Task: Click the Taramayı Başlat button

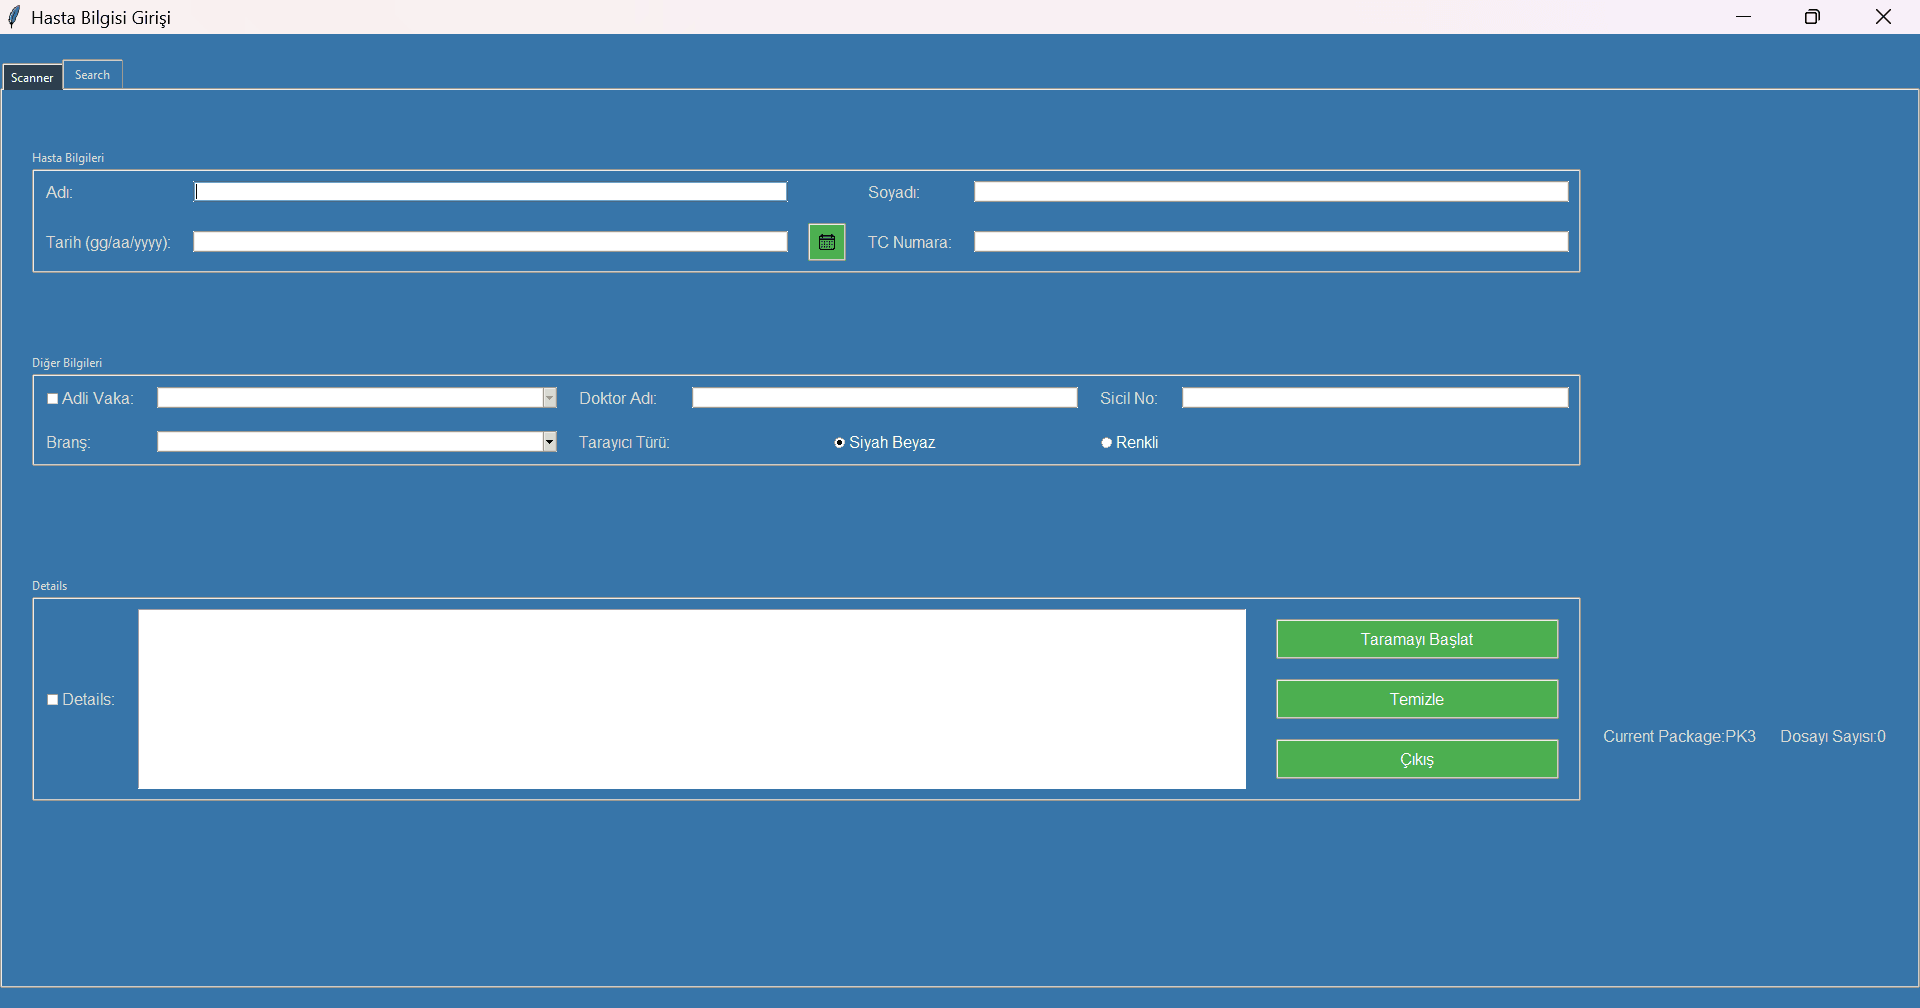Action: pyautogui.click(x=1416, y=638)
